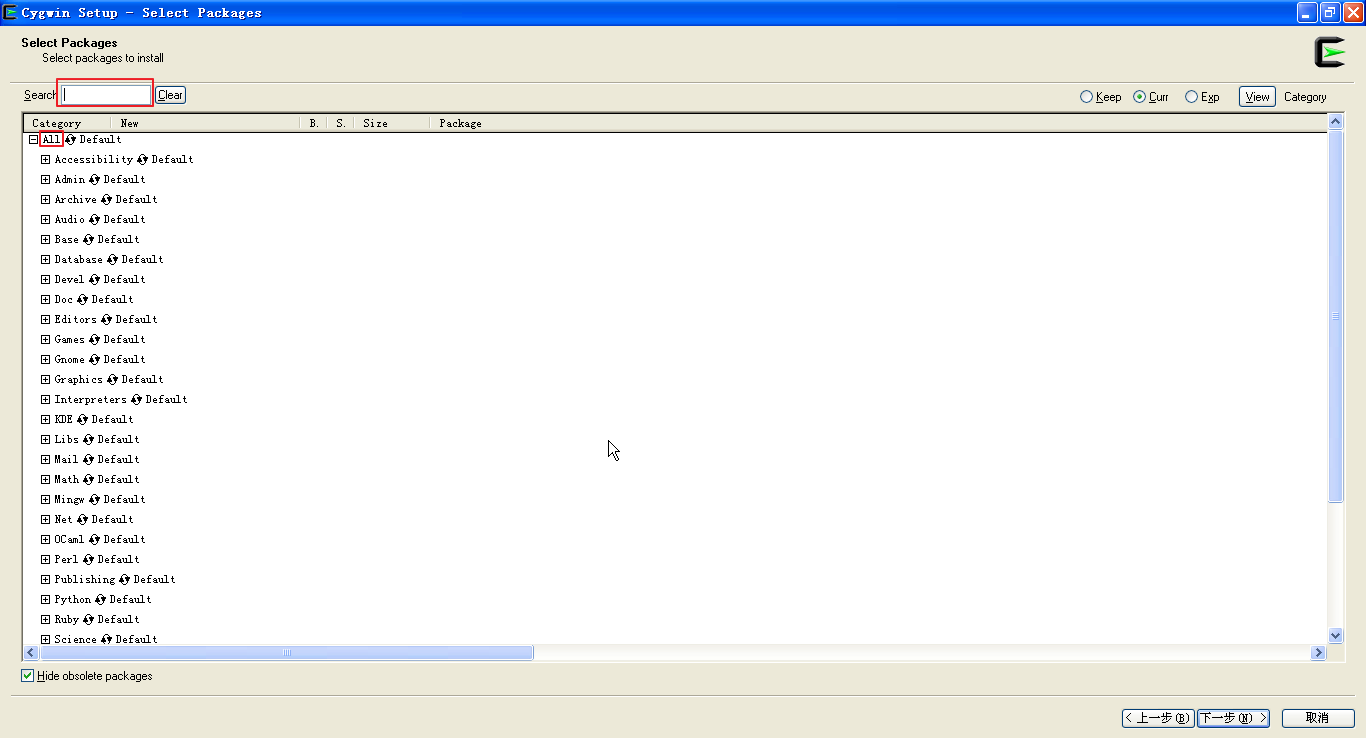Click the cycle icon next to Publishing
Image resolution: width=1366 pixels, height=738 pixels.
pyautogui.click(x=124, y=580)
